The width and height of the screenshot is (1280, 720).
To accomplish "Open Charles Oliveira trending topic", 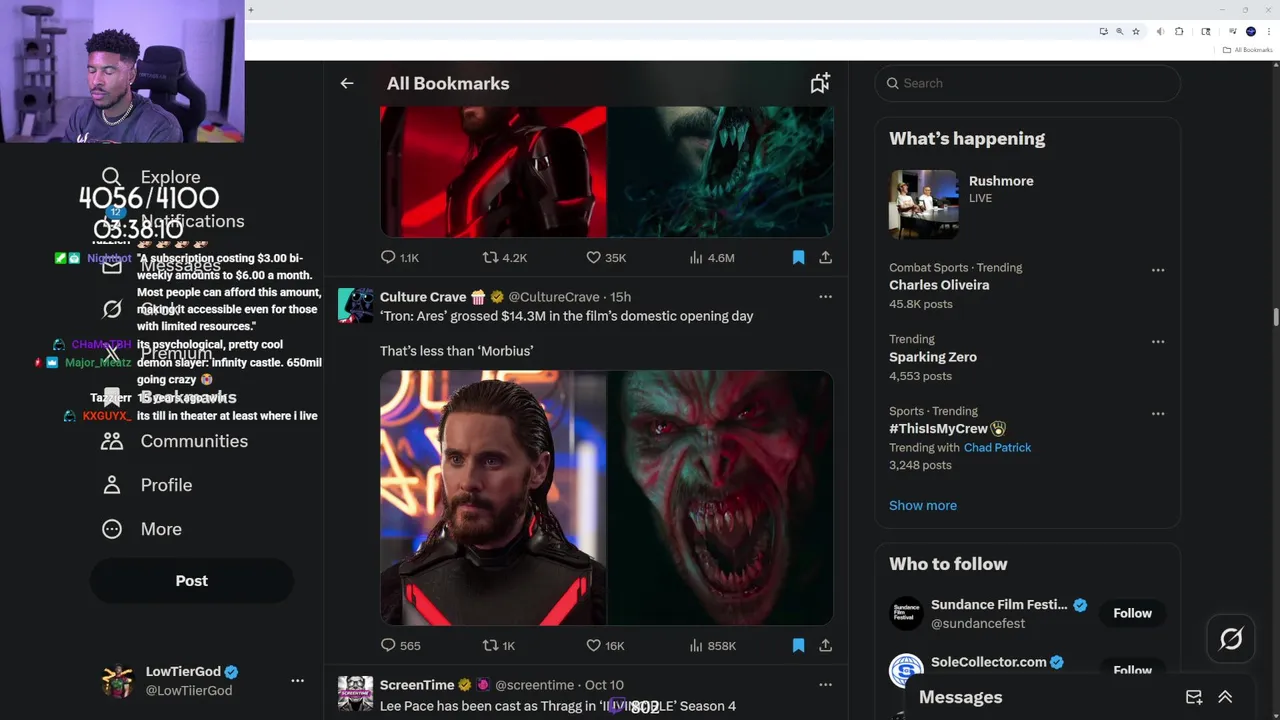I will click(x=939, y=285).
